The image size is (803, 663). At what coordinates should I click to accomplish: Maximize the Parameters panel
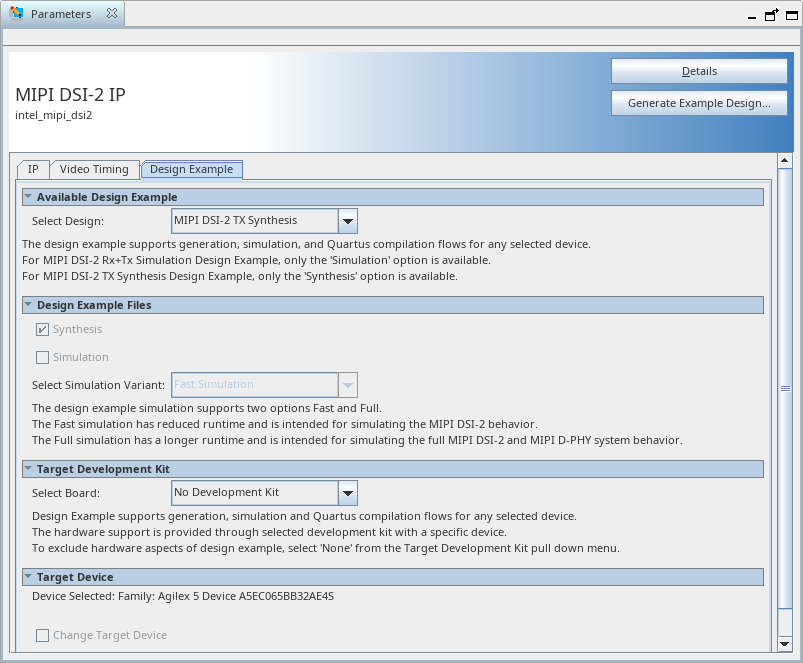792,15
